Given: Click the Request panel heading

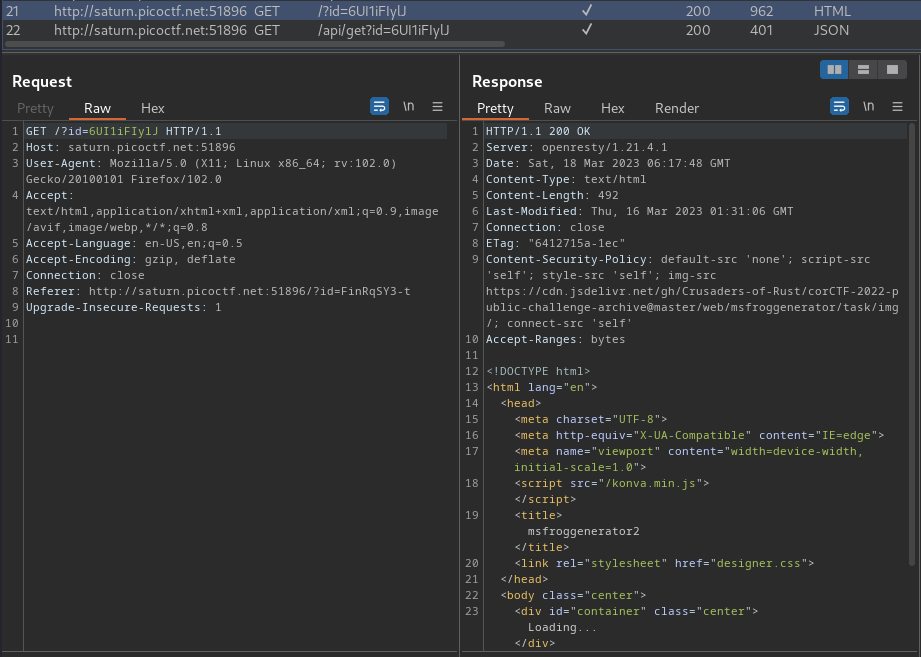Looking at the screenshot, I should pyautogui.click(x=42, y=82).
